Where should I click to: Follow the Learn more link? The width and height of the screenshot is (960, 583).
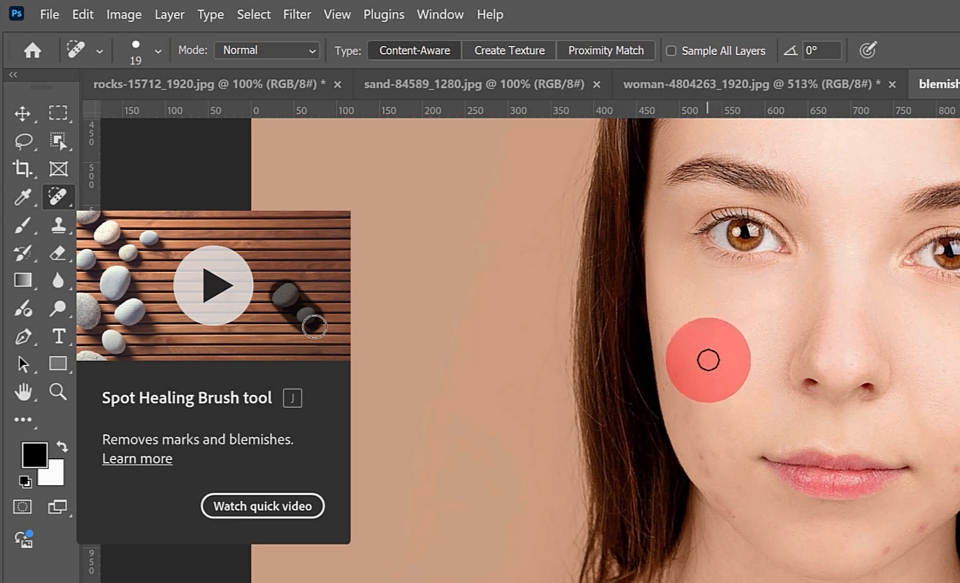click(x=137, y=459)
